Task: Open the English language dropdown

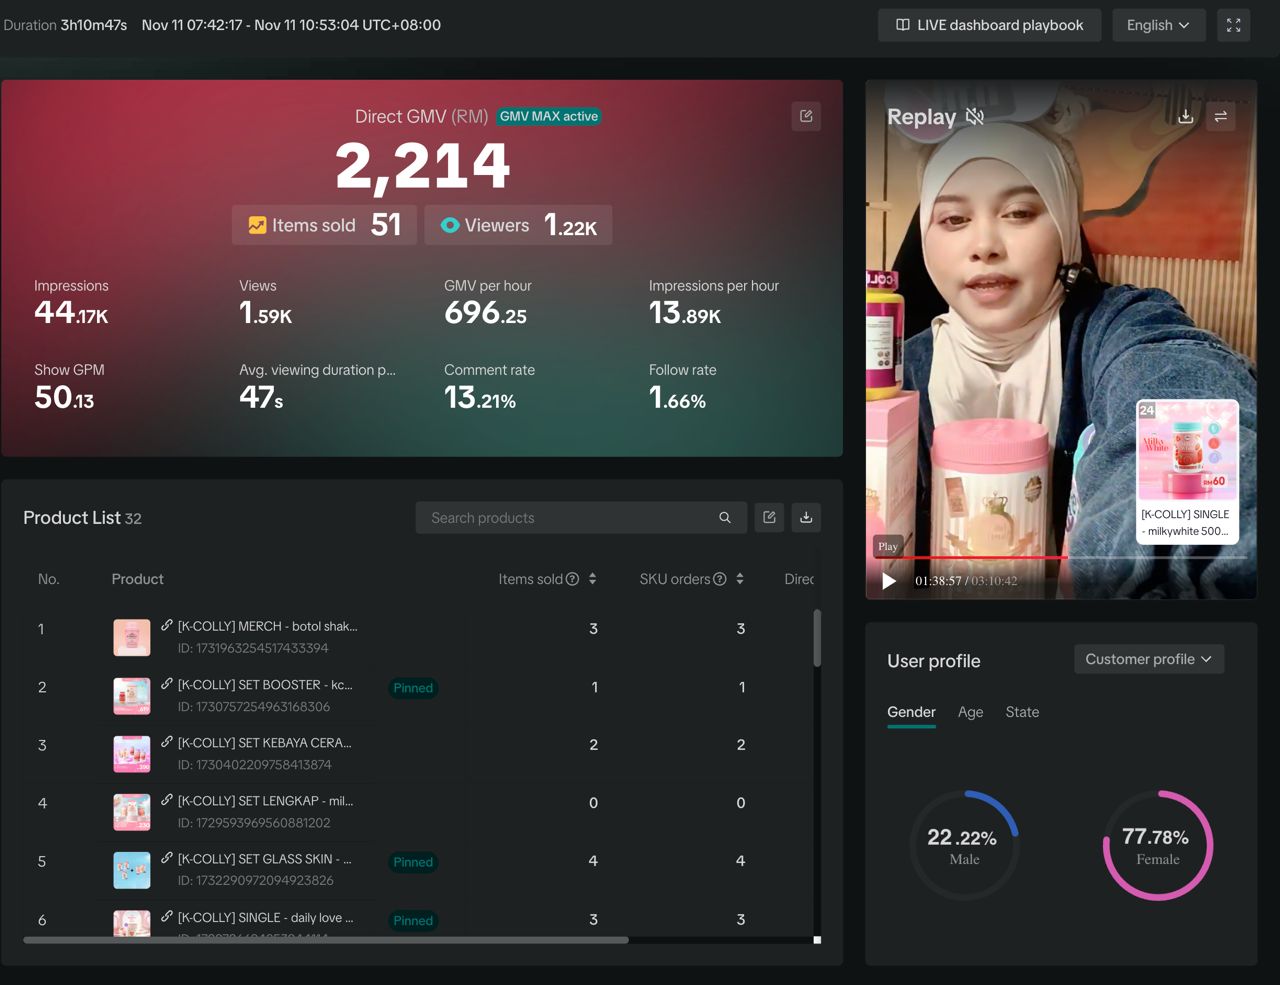Action: pyautogui.click(x=1158, y=25)
